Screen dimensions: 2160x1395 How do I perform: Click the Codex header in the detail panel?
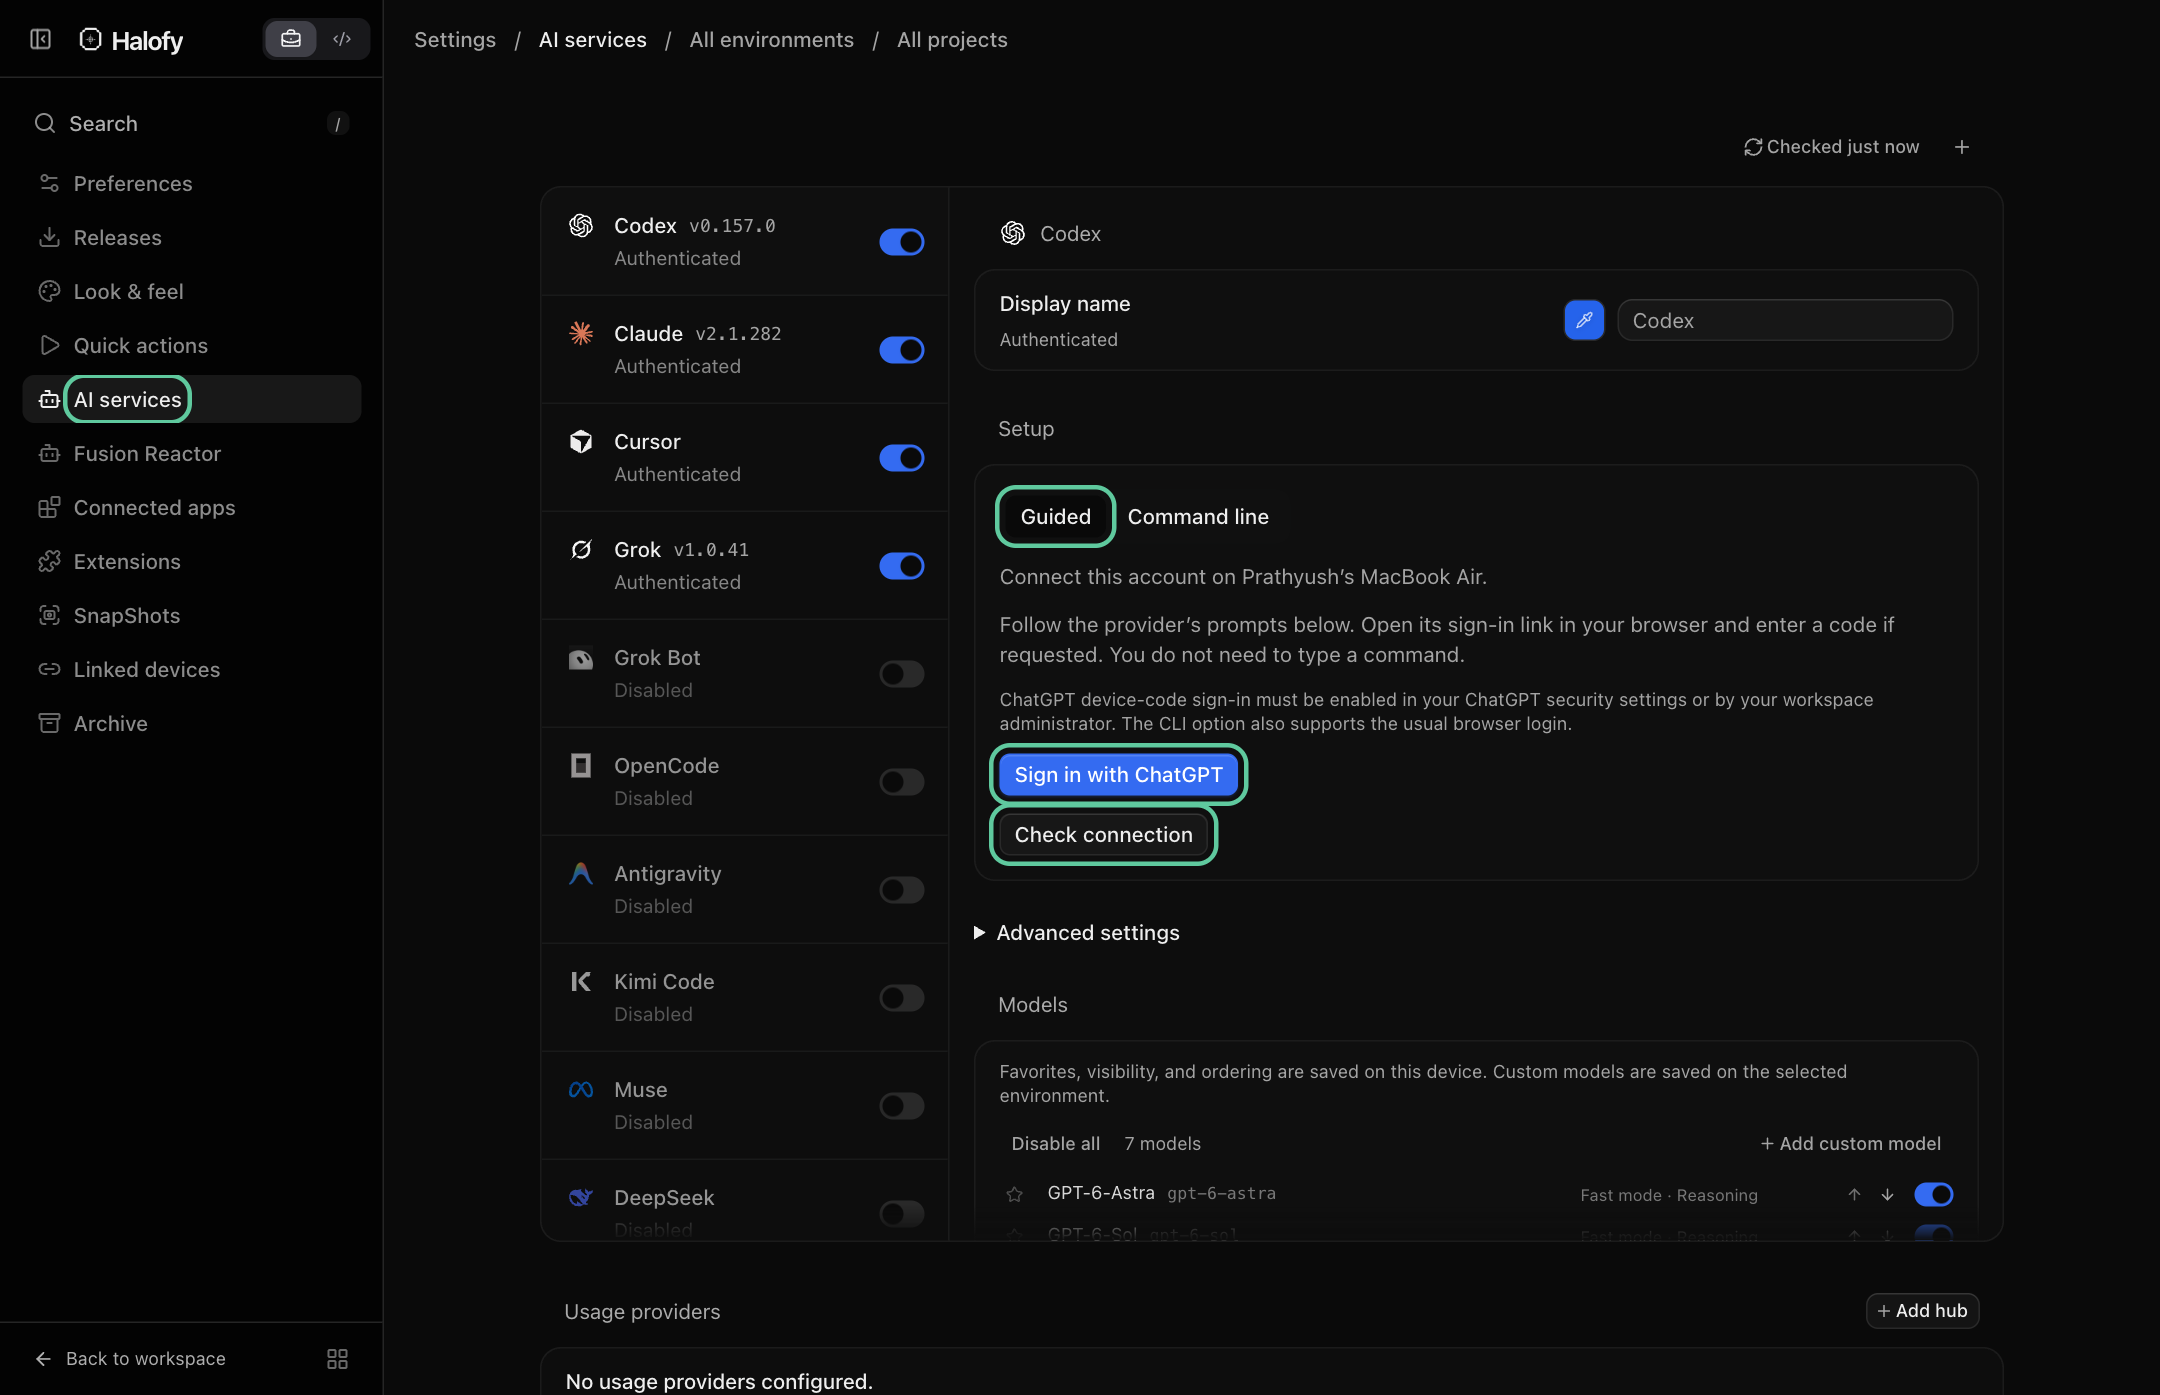tap(1050, 233)
